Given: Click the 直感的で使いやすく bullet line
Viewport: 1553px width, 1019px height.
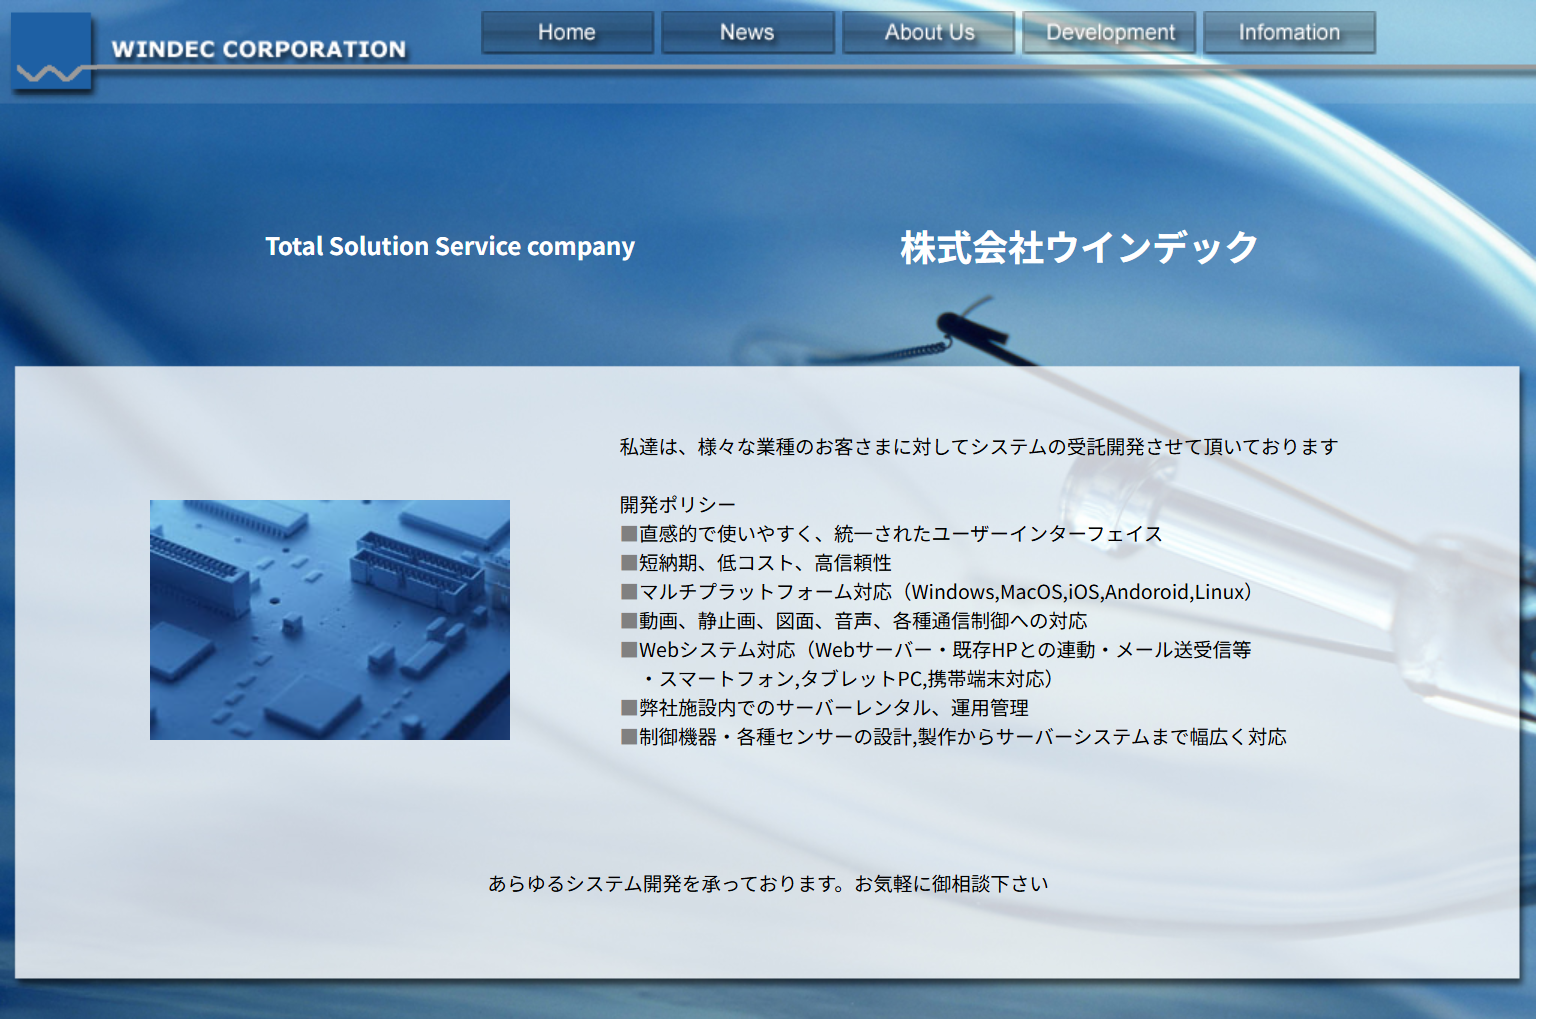Looking at the screenshot, I should (891, 534).
